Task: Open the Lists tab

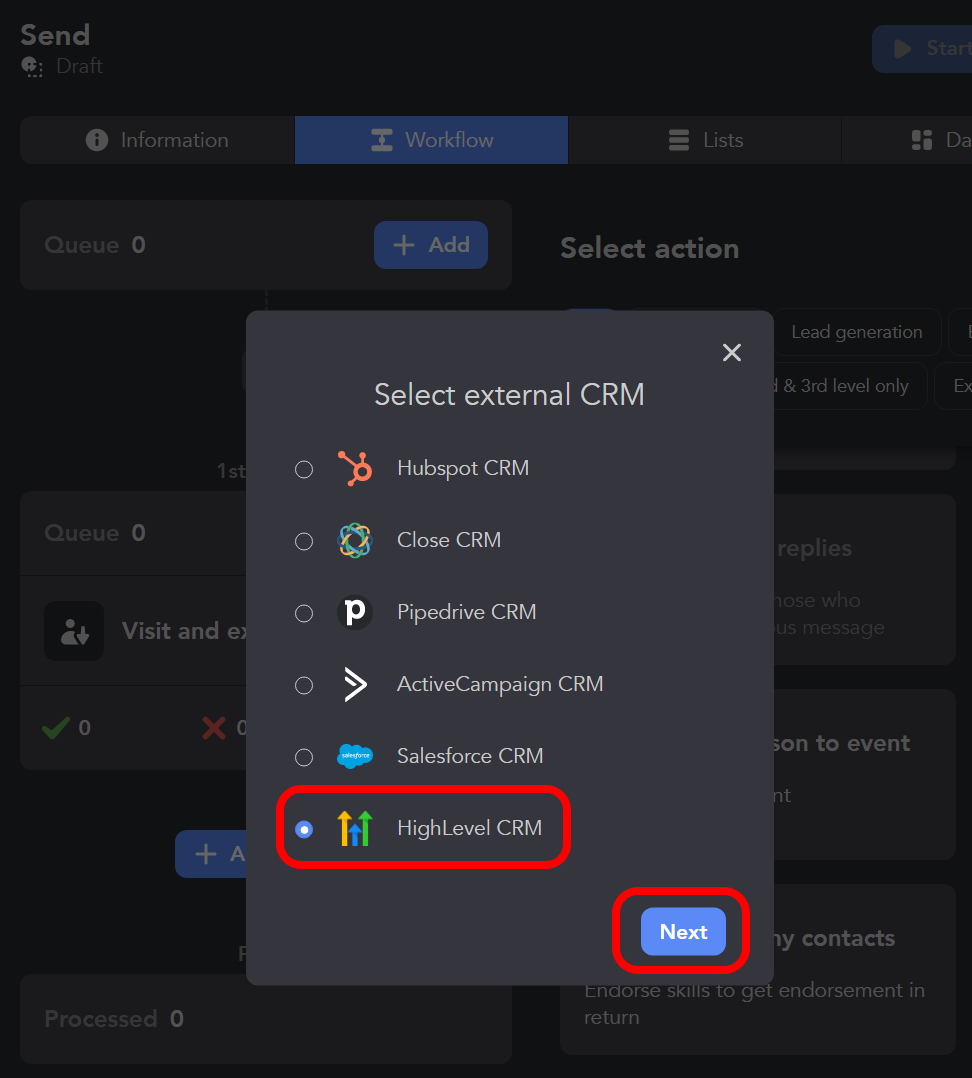Action: click(705, 140)
